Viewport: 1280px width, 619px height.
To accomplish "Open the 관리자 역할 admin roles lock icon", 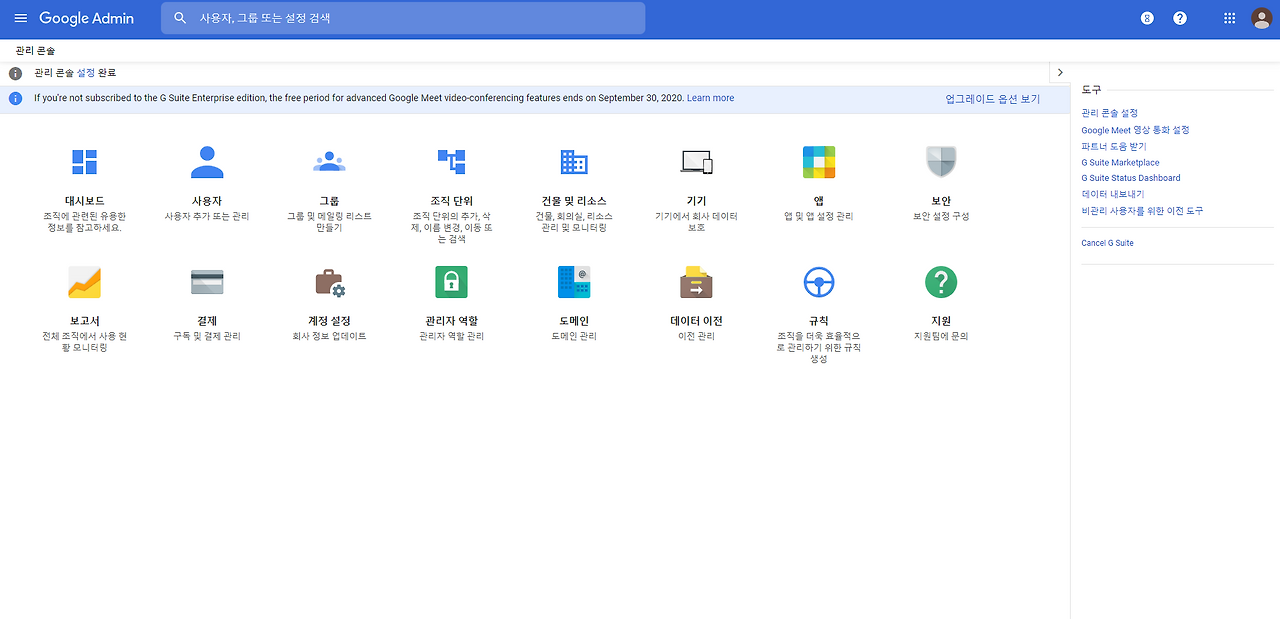I will click(x=452, y=282).
